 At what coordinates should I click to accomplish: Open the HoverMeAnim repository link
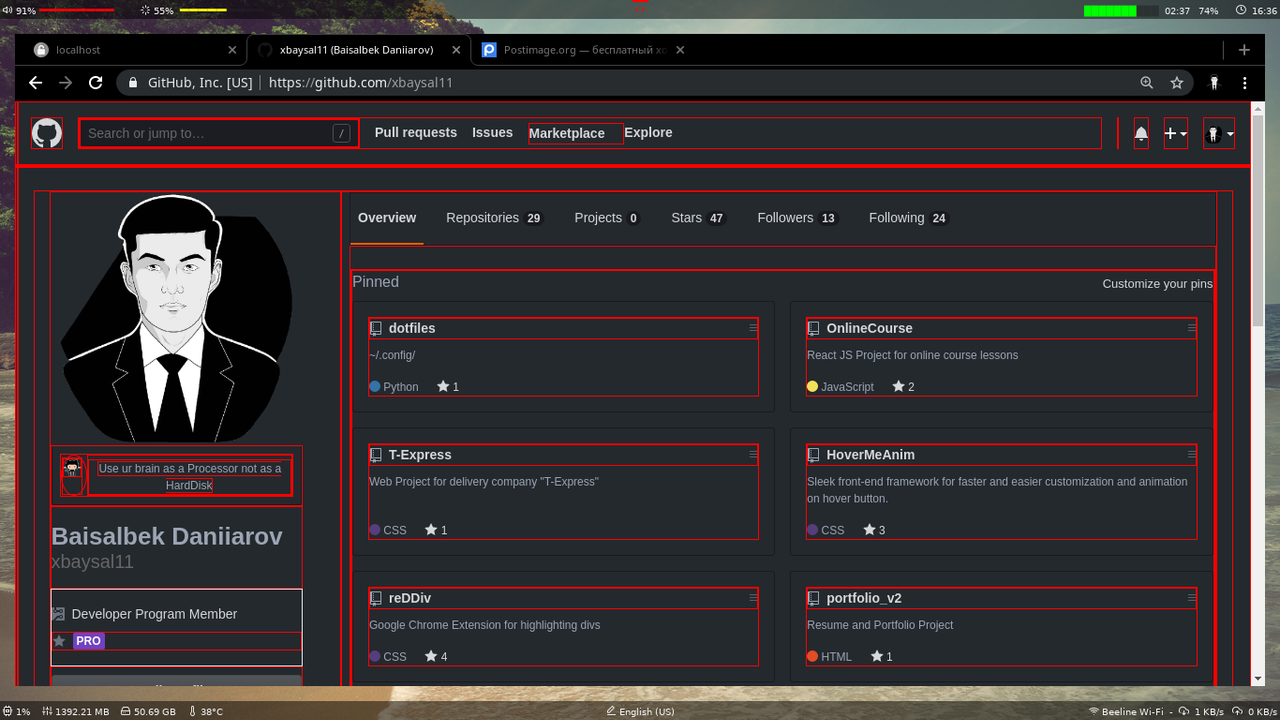[870, 455]
